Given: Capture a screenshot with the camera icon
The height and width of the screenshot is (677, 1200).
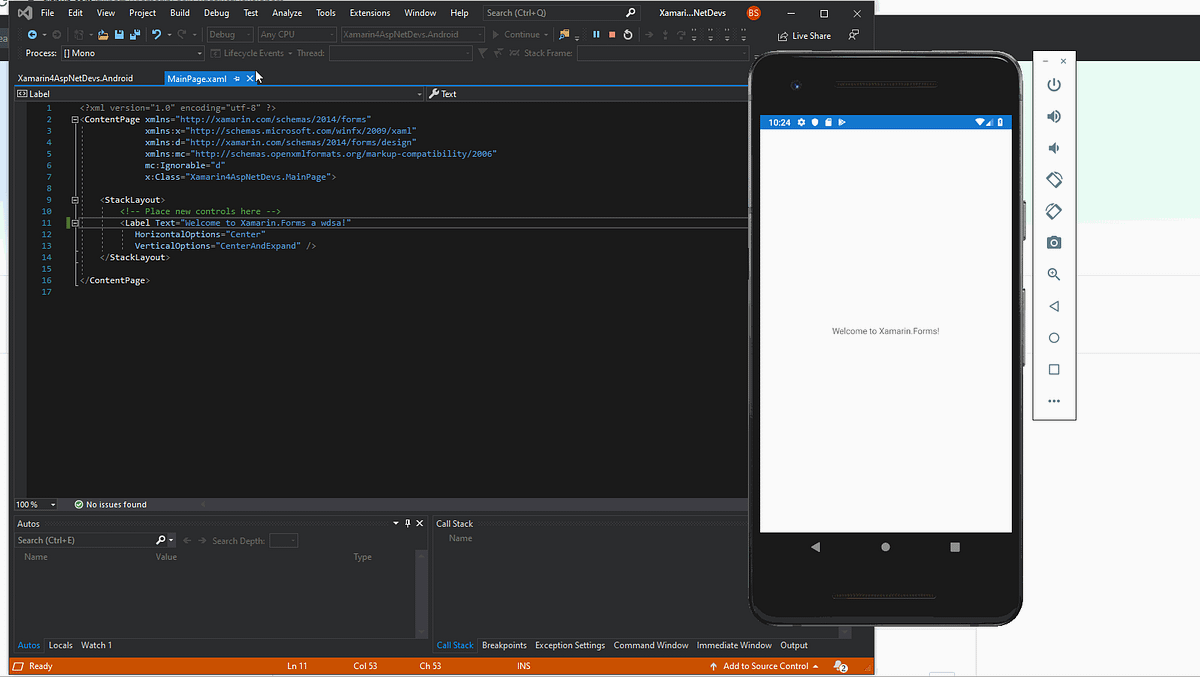Looking at the screenshot, I should tap(1054, 242).
